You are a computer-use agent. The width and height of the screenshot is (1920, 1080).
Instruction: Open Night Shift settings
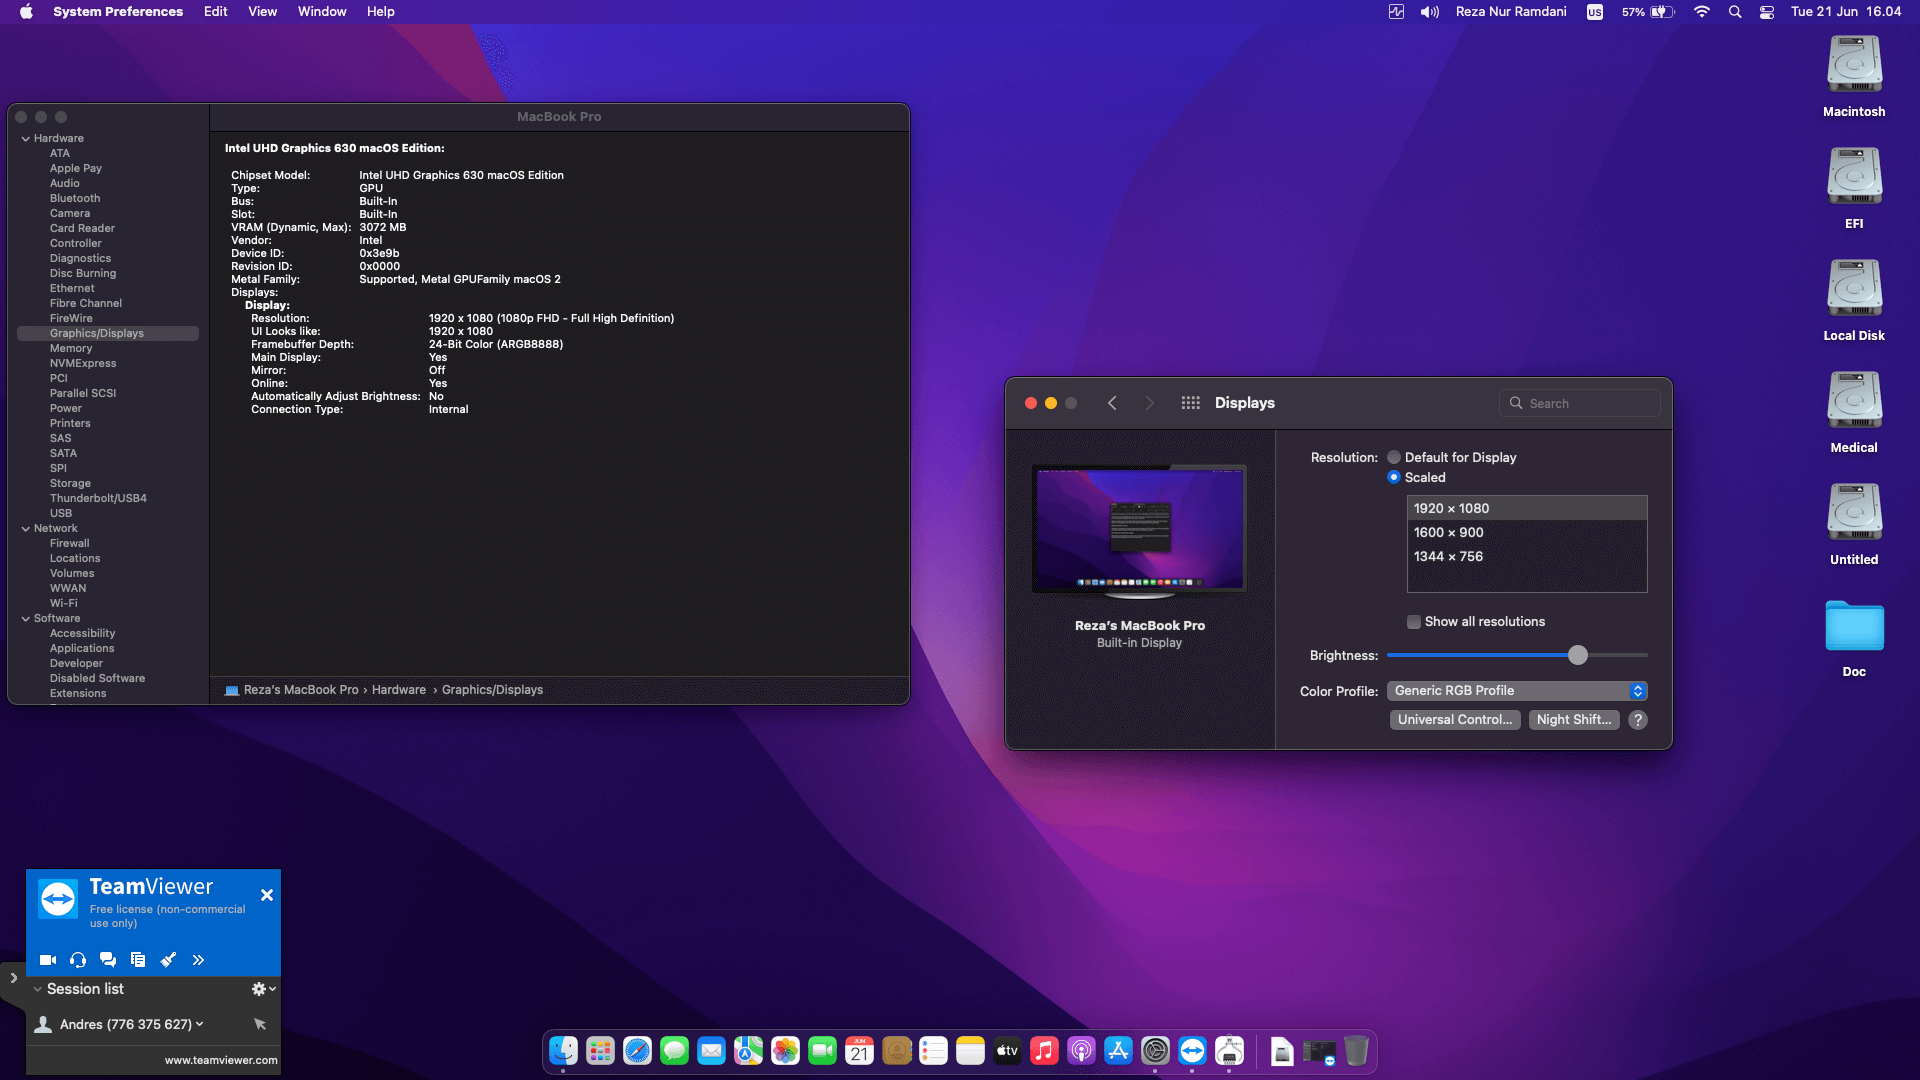1574,720
